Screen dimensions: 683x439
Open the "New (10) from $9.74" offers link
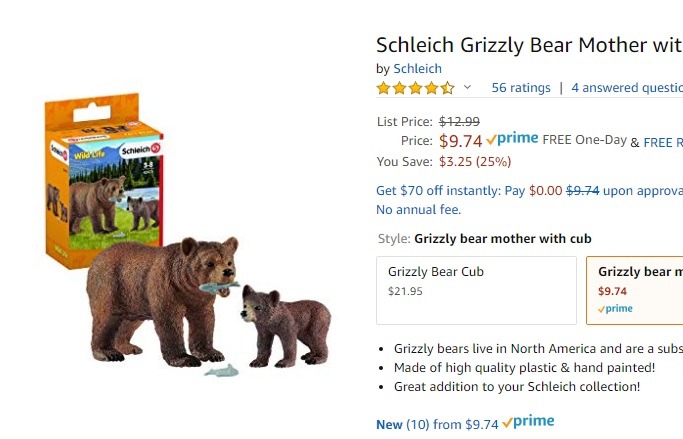(x=436, y=424)
